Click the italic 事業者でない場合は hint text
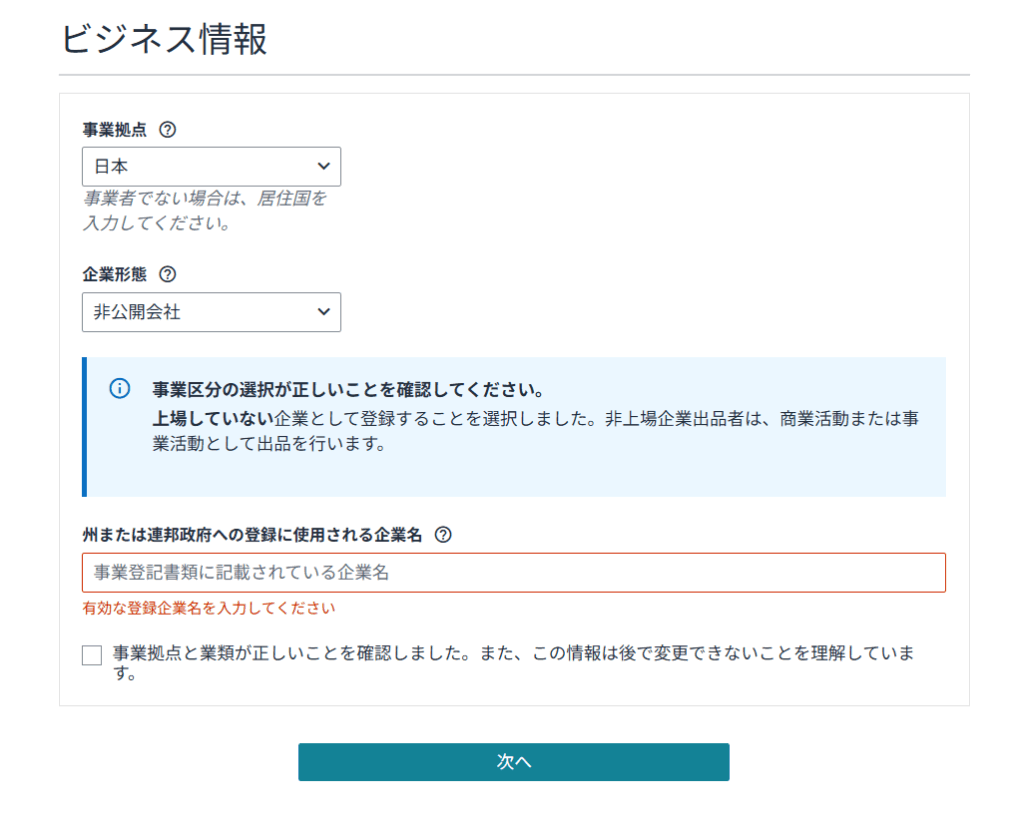1024x829 pixels. (205, 199)
